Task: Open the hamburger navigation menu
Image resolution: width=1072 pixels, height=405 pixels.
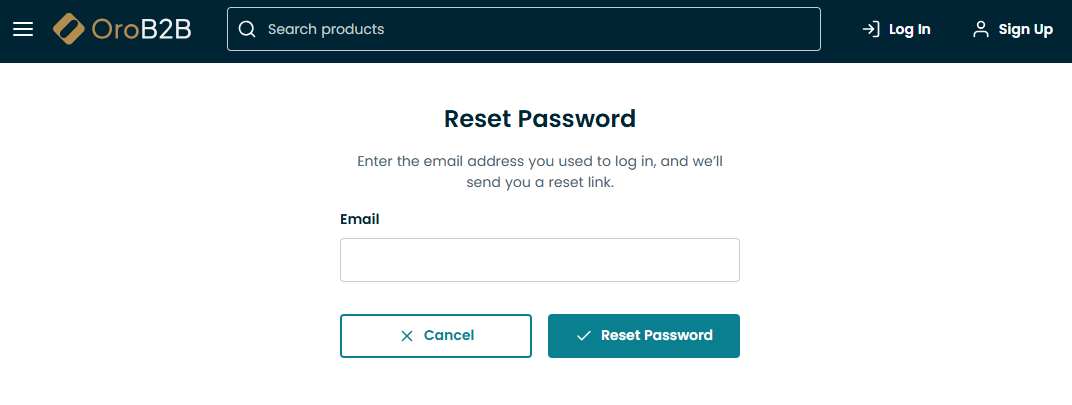Action: point(23,29)
